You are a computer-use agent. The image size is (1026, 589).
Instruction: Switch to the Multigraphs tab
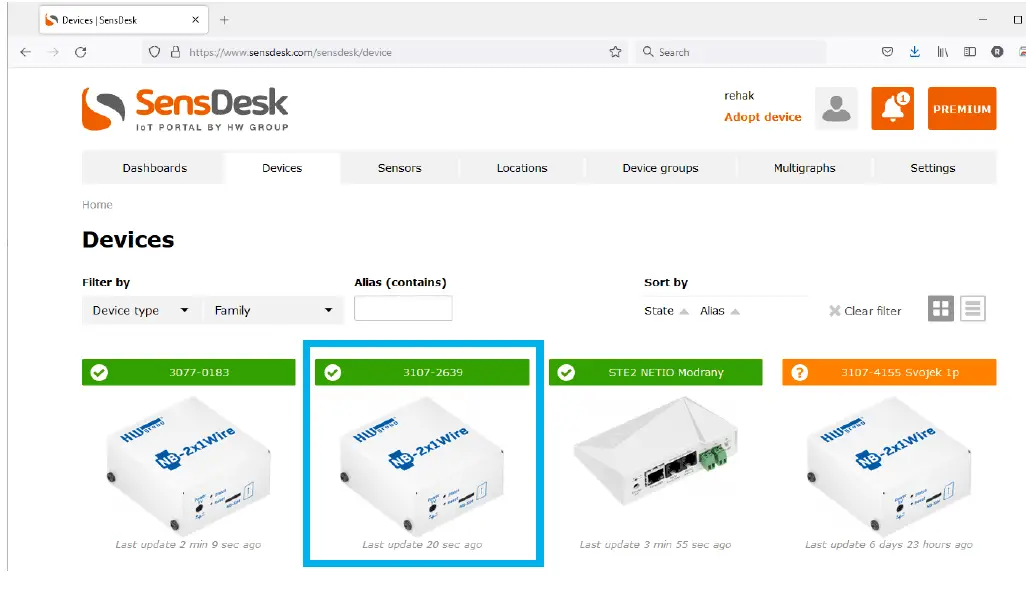(x=804, y=168)
